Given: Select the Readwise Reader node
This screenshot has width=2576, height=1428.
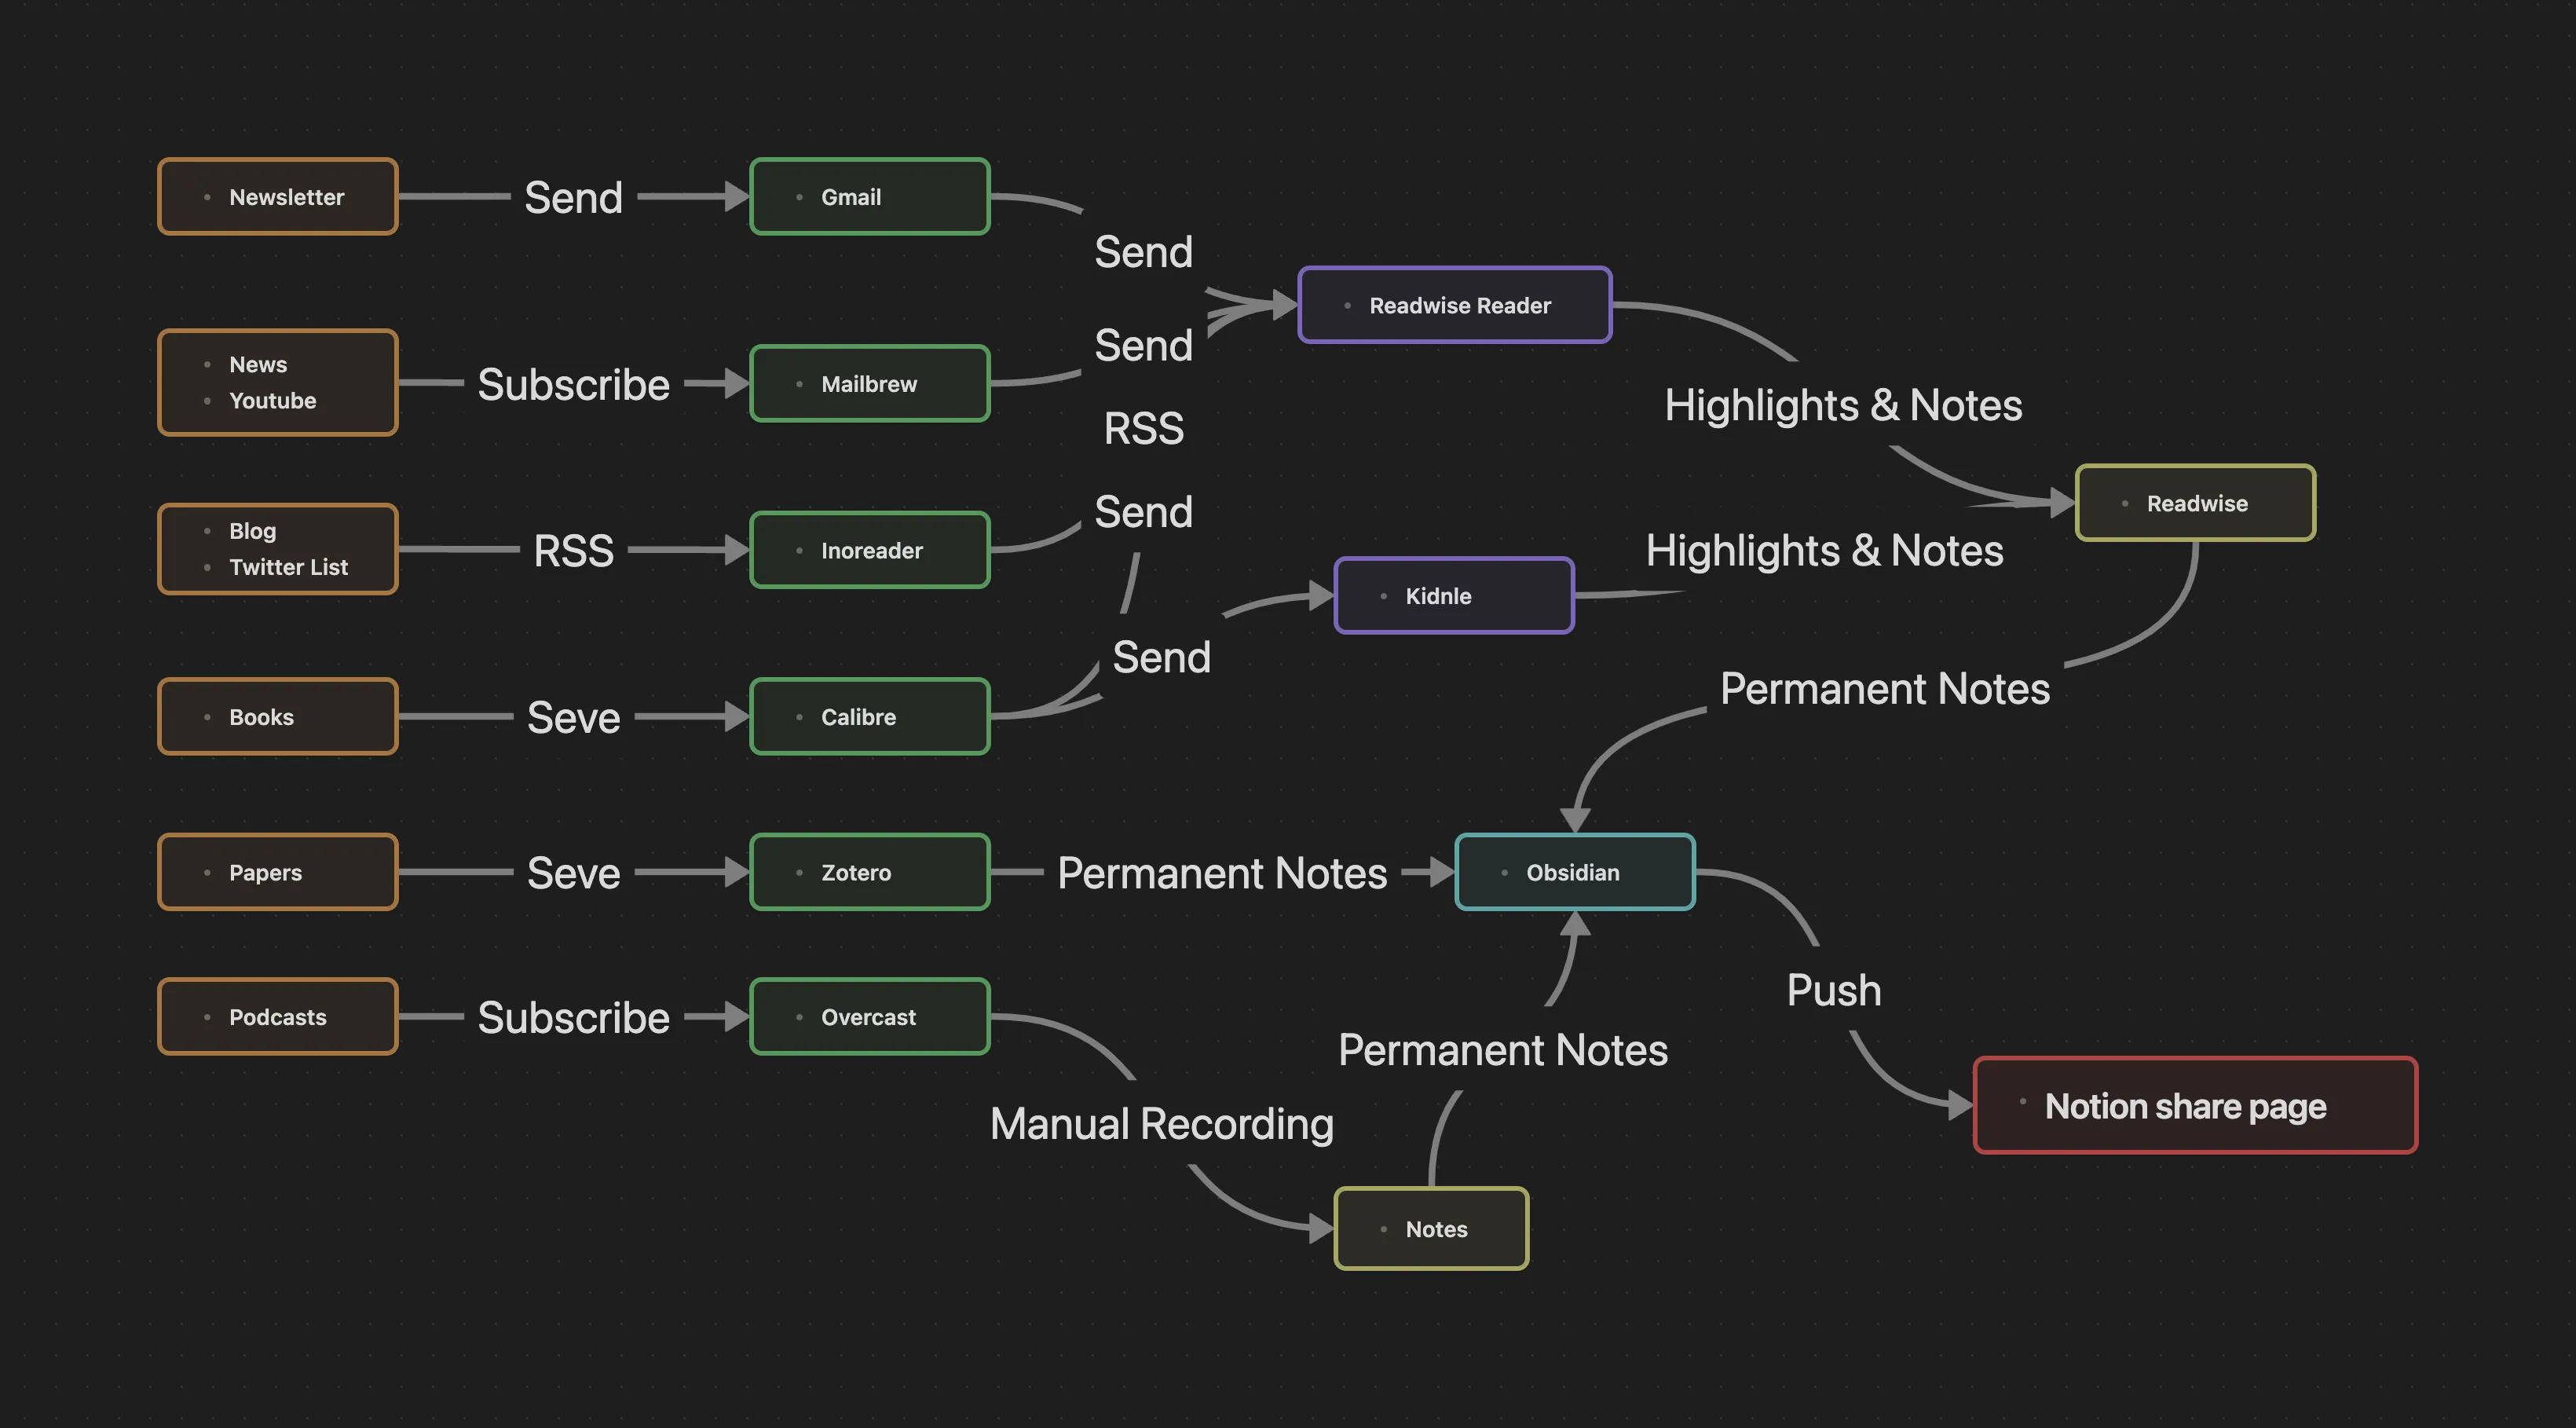Looking at the screenshot, I should click(x=1455, y=305).
